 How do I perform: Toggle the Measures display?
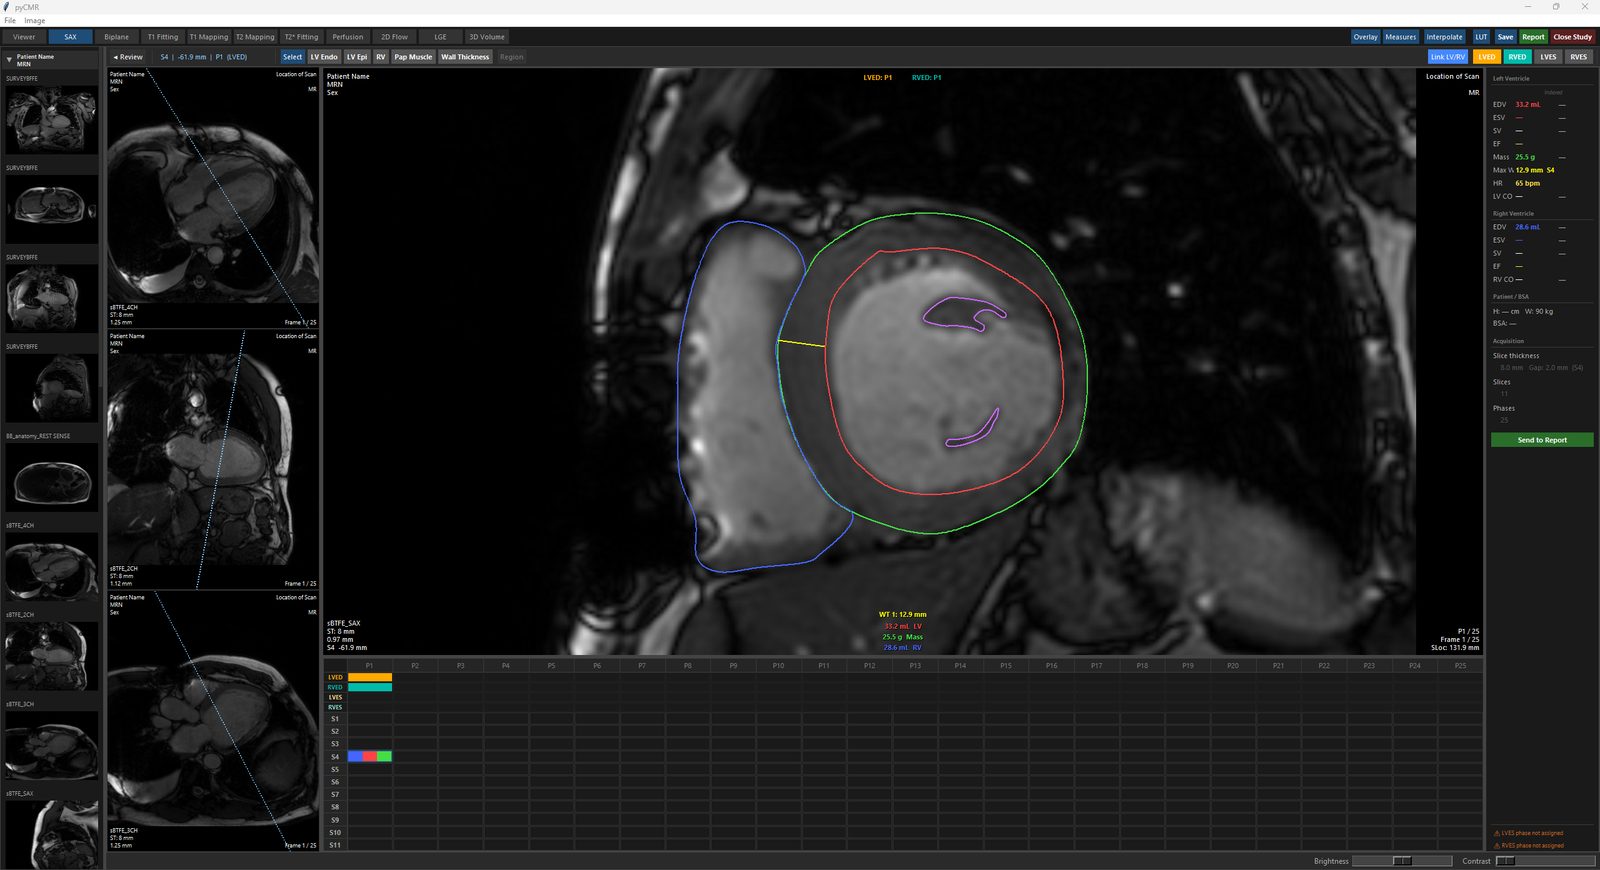click(1401, 37)
